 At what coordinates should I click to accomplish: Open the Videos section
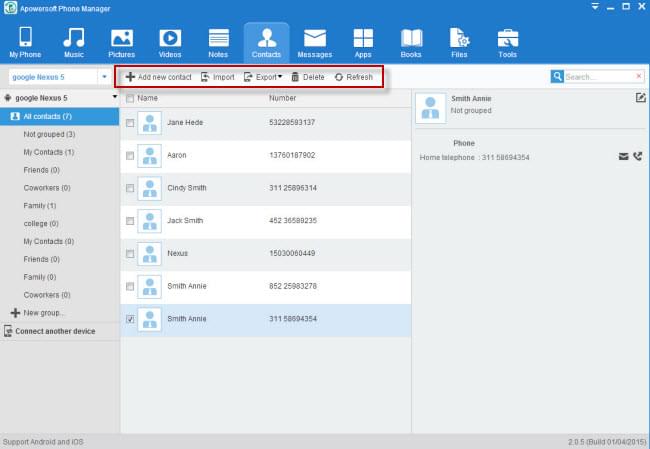point(170,43)
